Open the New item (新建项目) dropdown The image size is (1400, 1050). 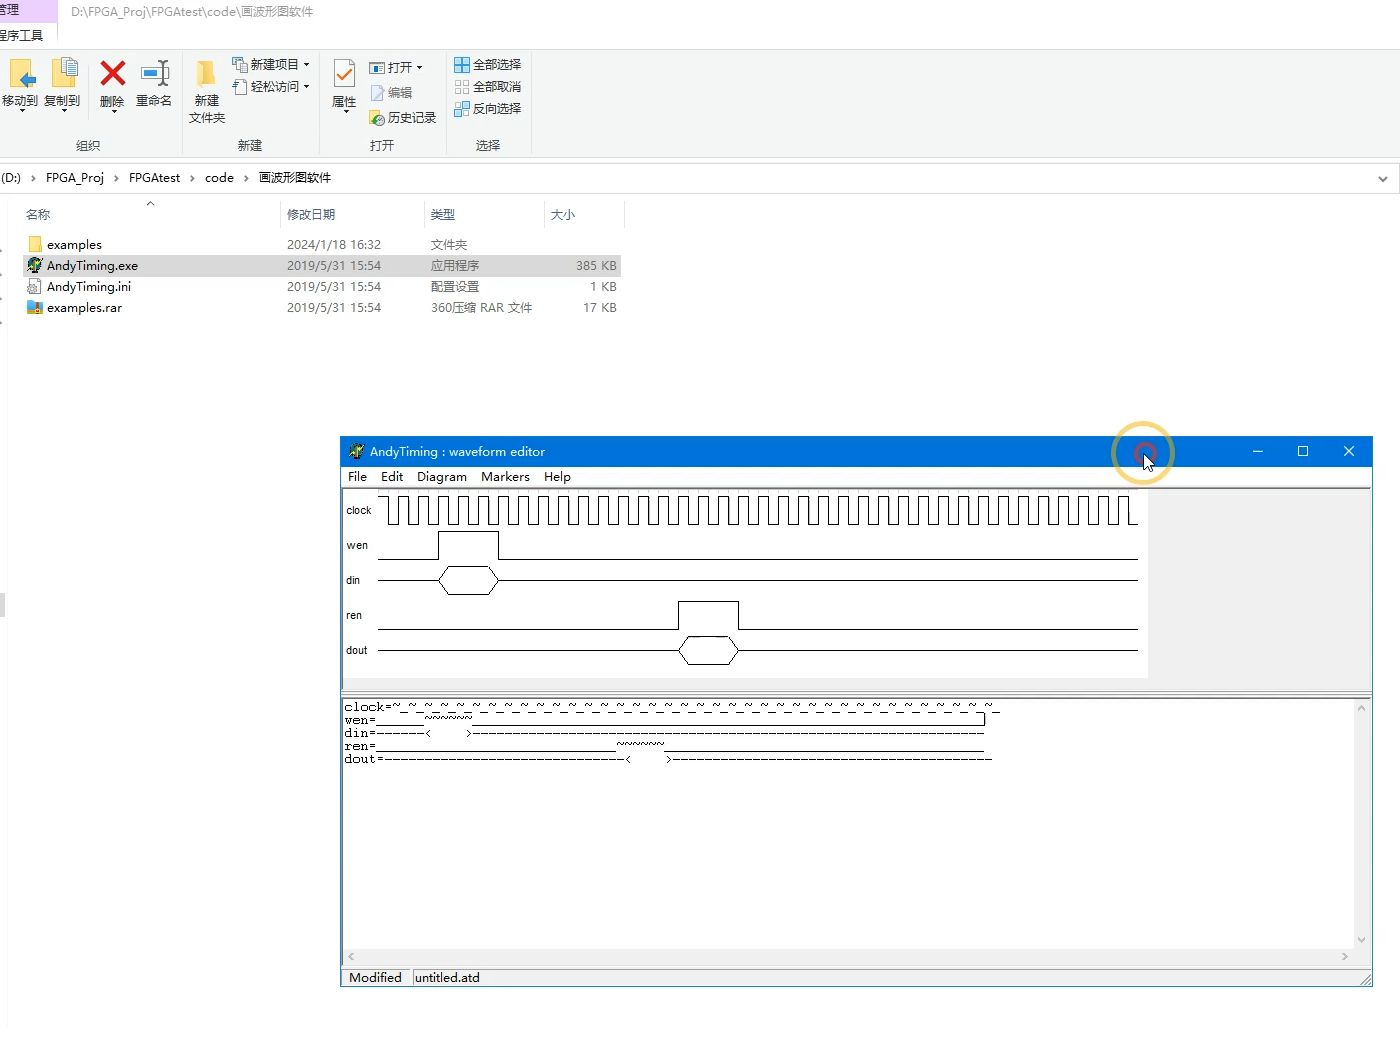click(x=271, y=64)
